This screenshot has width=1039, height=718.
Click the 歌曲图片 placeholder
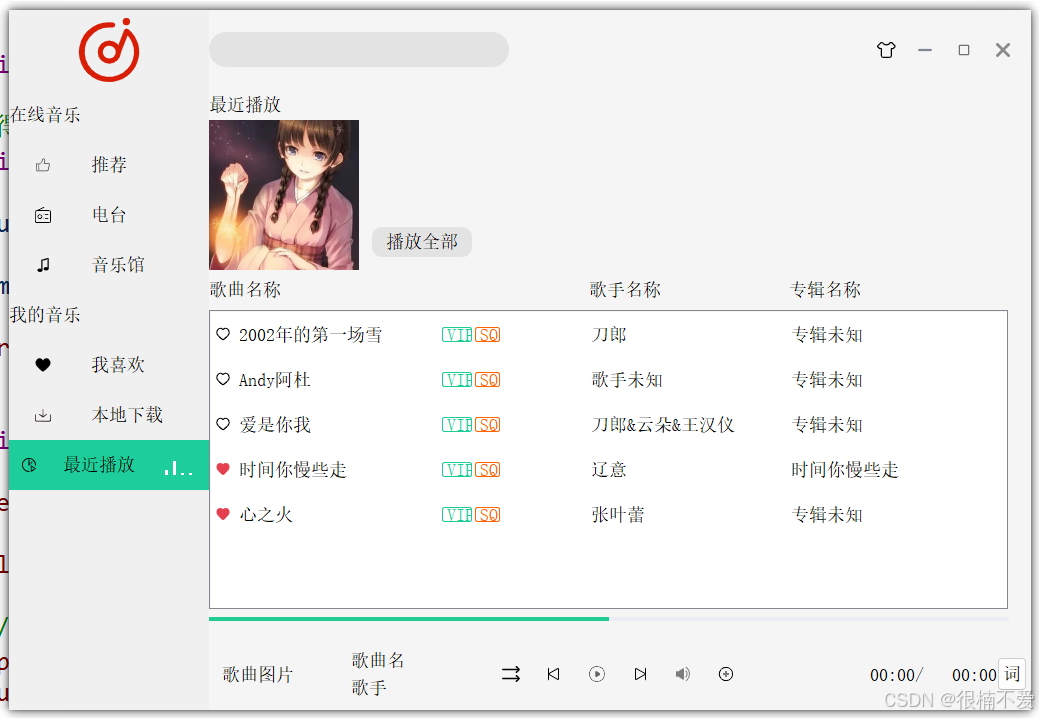tap(258, 674)
